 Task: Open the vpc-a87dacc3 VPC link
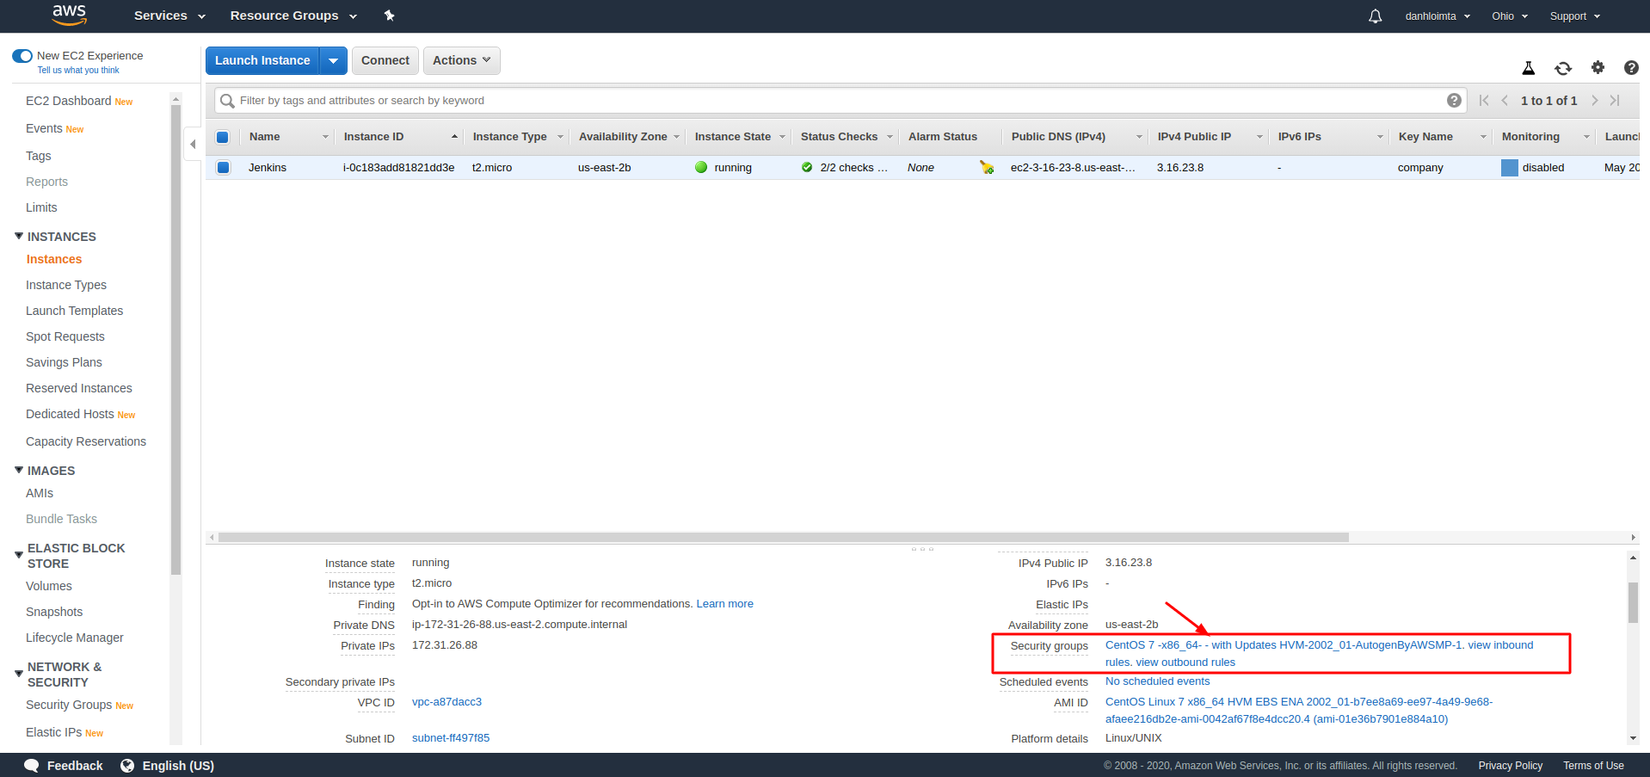coord(447,702)
